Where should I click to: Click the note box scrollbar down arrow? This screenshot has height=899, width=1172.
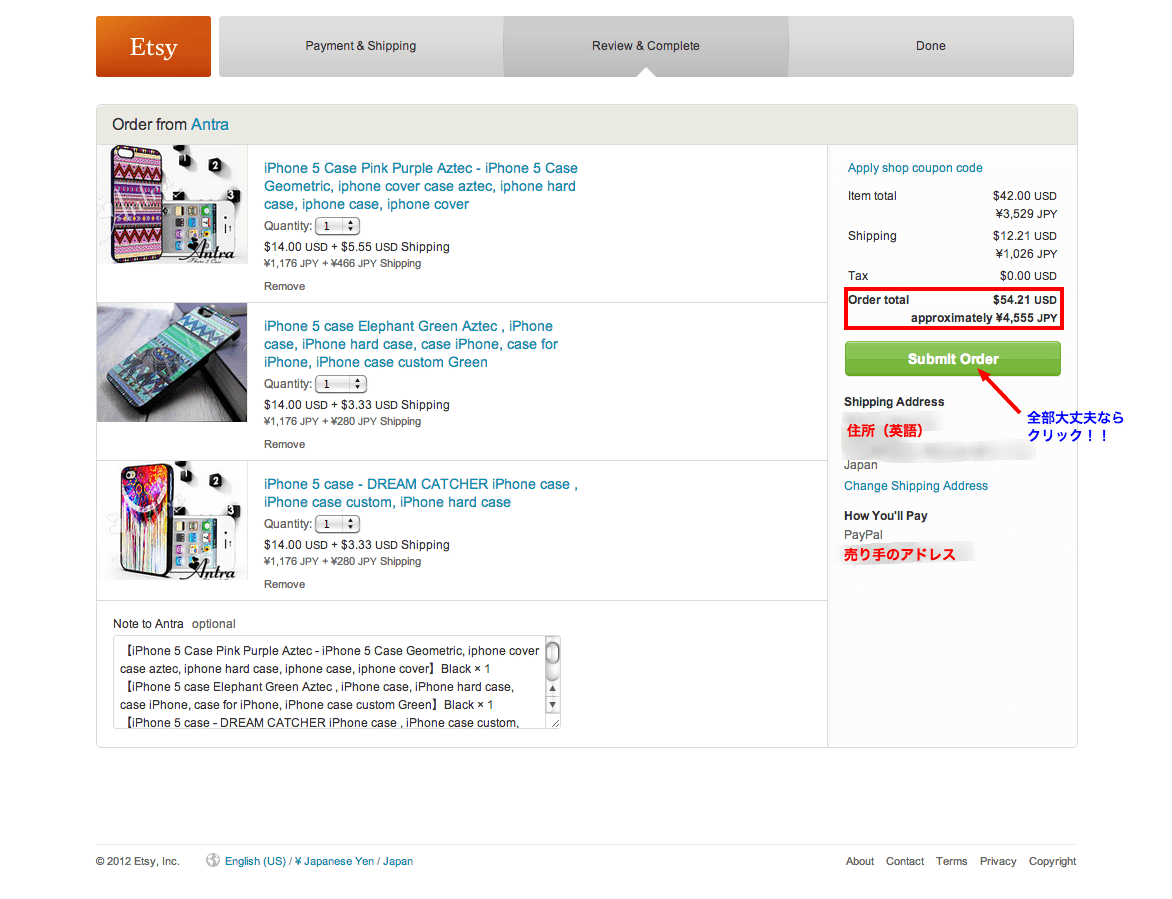[552, 705]
